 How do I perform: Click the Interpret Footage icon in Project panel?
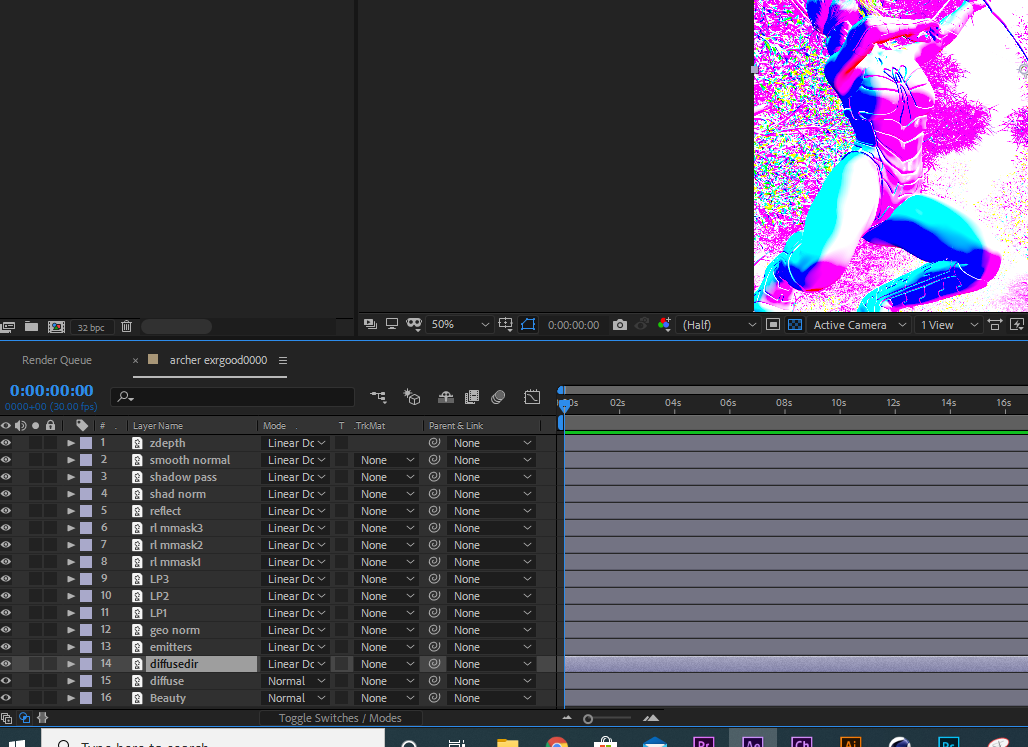coord(8,327)
